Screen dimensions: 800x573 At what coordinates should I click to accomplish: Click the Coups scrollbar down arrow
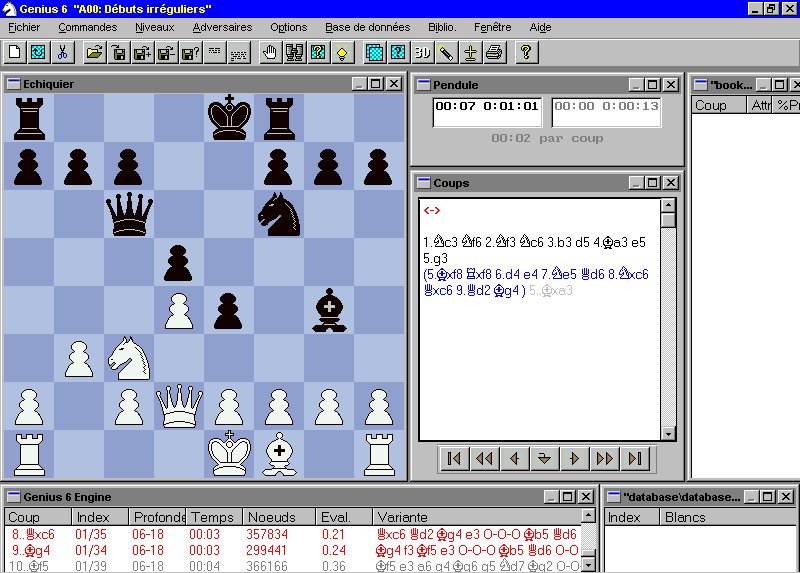click(668, 434)
